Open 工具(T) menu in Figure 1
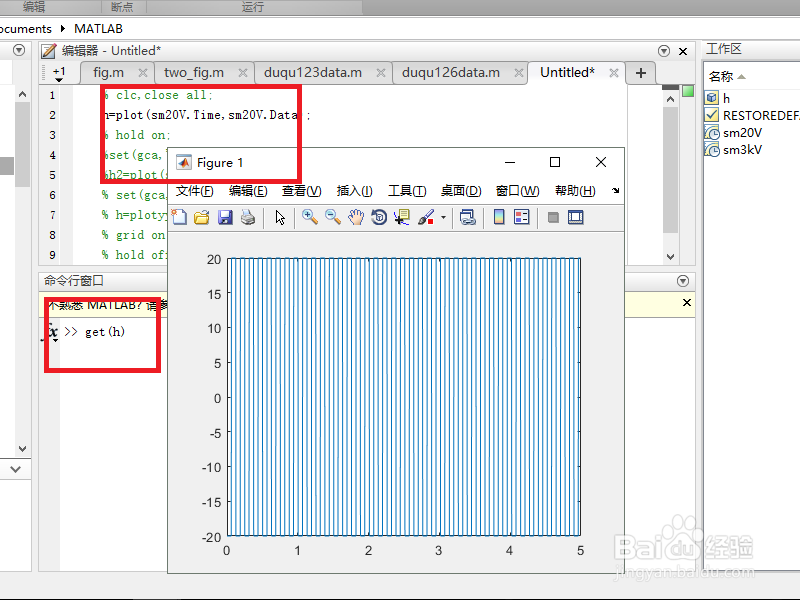 tap(407, 191)
